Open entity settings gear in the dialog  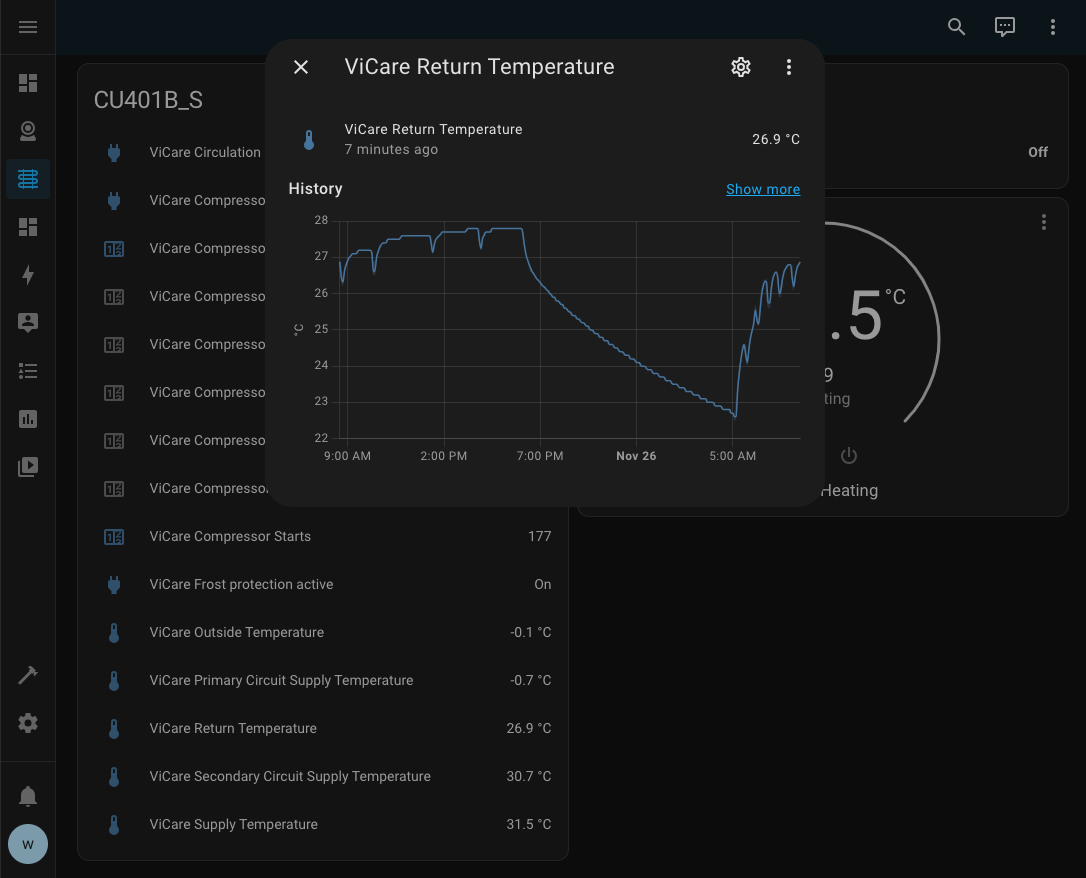tap(741, 67)
